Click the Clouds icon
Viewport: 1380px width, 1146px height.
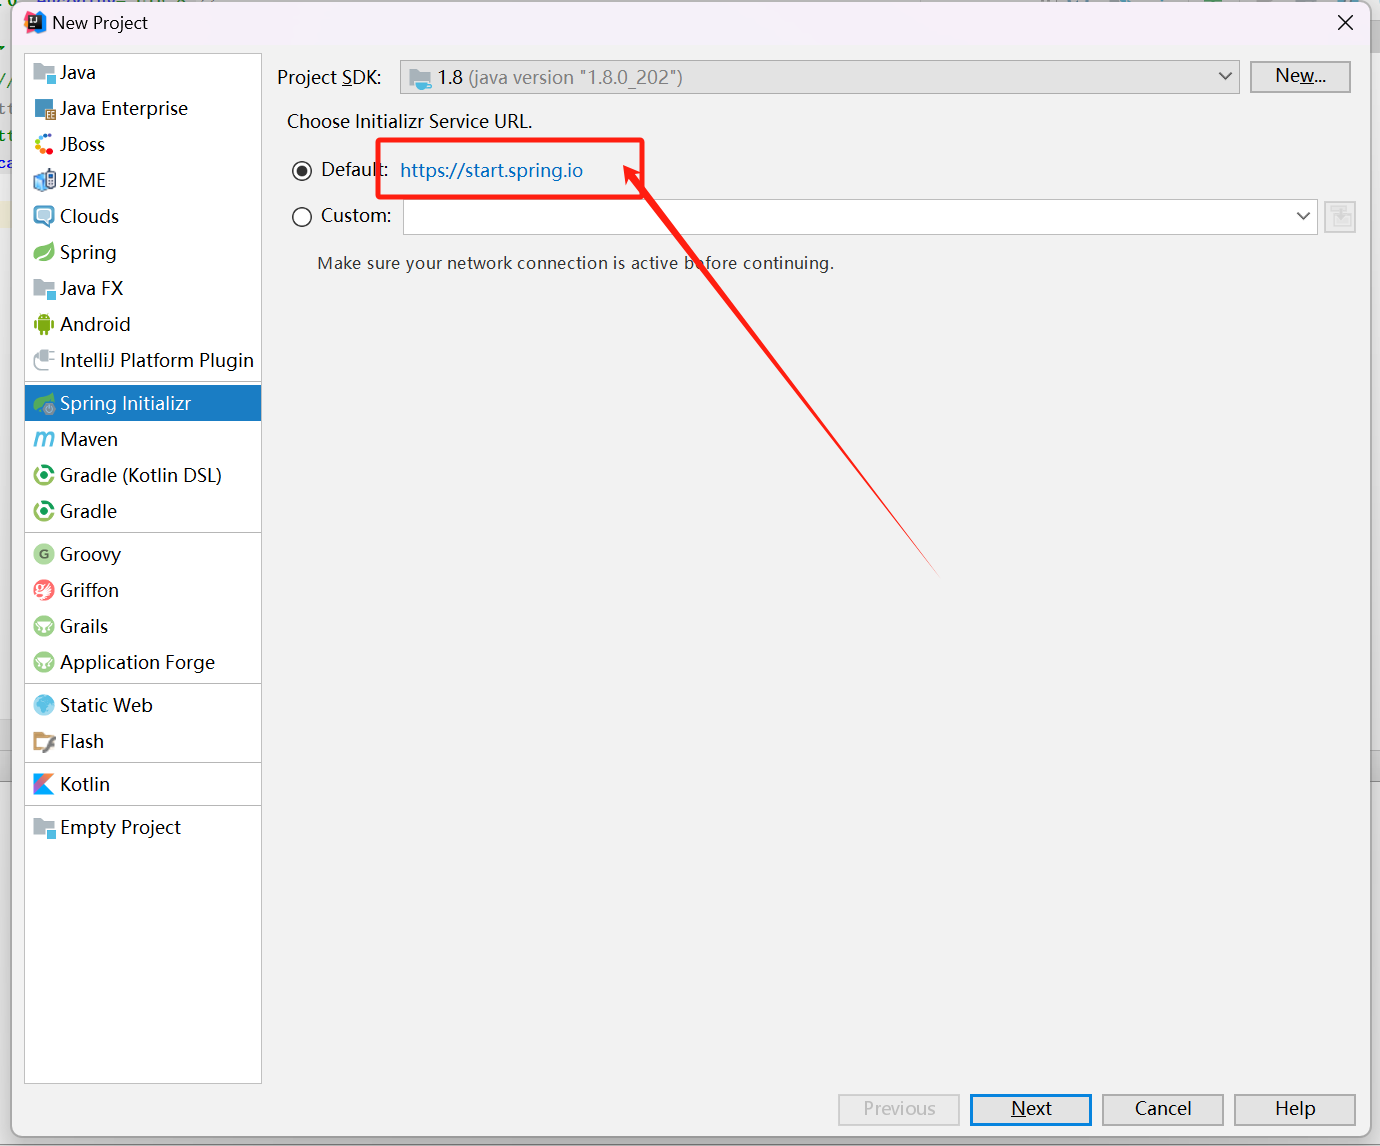point(44,216)
